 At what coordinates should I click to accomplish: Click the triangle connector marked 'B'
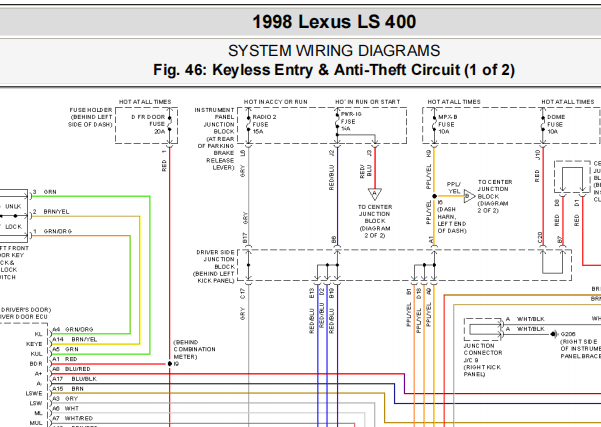coord(469,196)
